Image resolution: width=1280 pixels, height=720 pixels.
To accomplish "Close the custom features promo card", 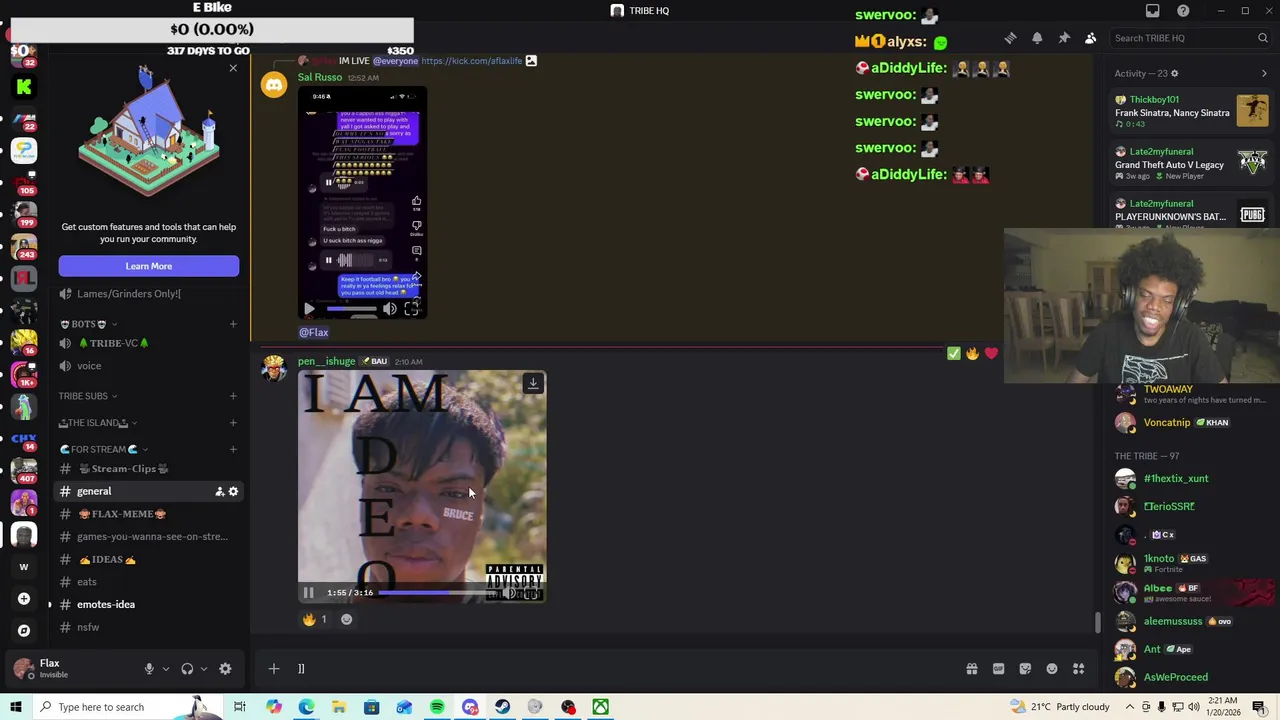I will pos(233,68).
